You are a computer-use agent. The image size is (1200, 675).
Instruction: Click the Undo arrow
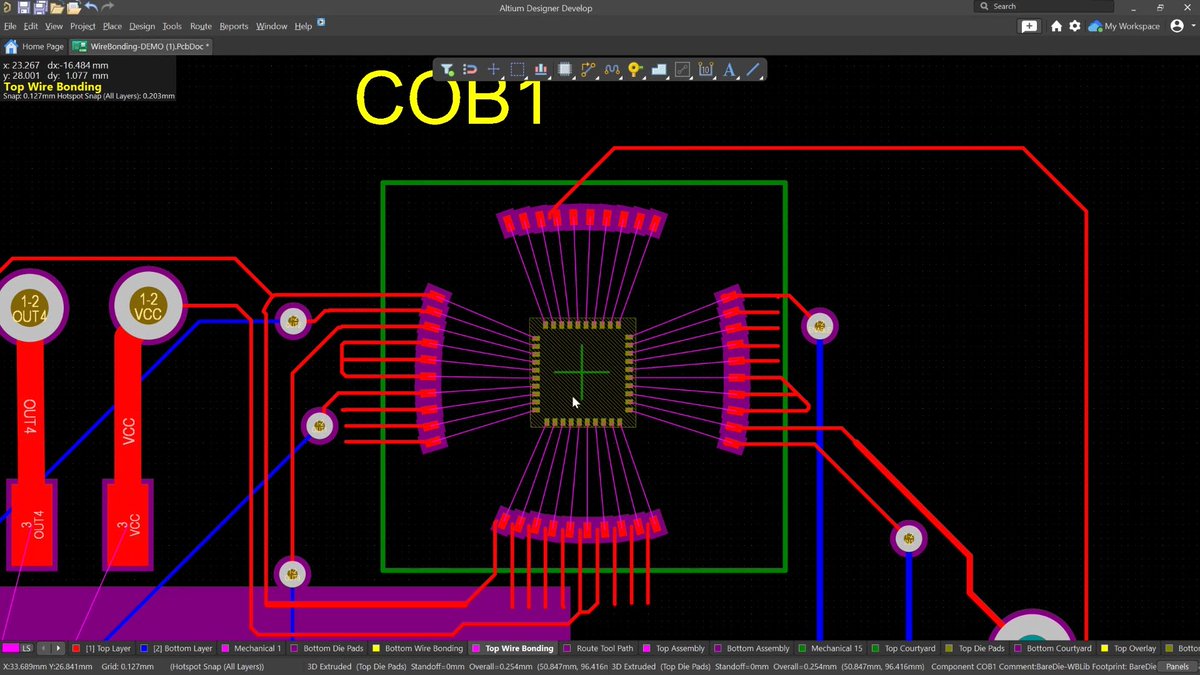(x=91, y=8)
